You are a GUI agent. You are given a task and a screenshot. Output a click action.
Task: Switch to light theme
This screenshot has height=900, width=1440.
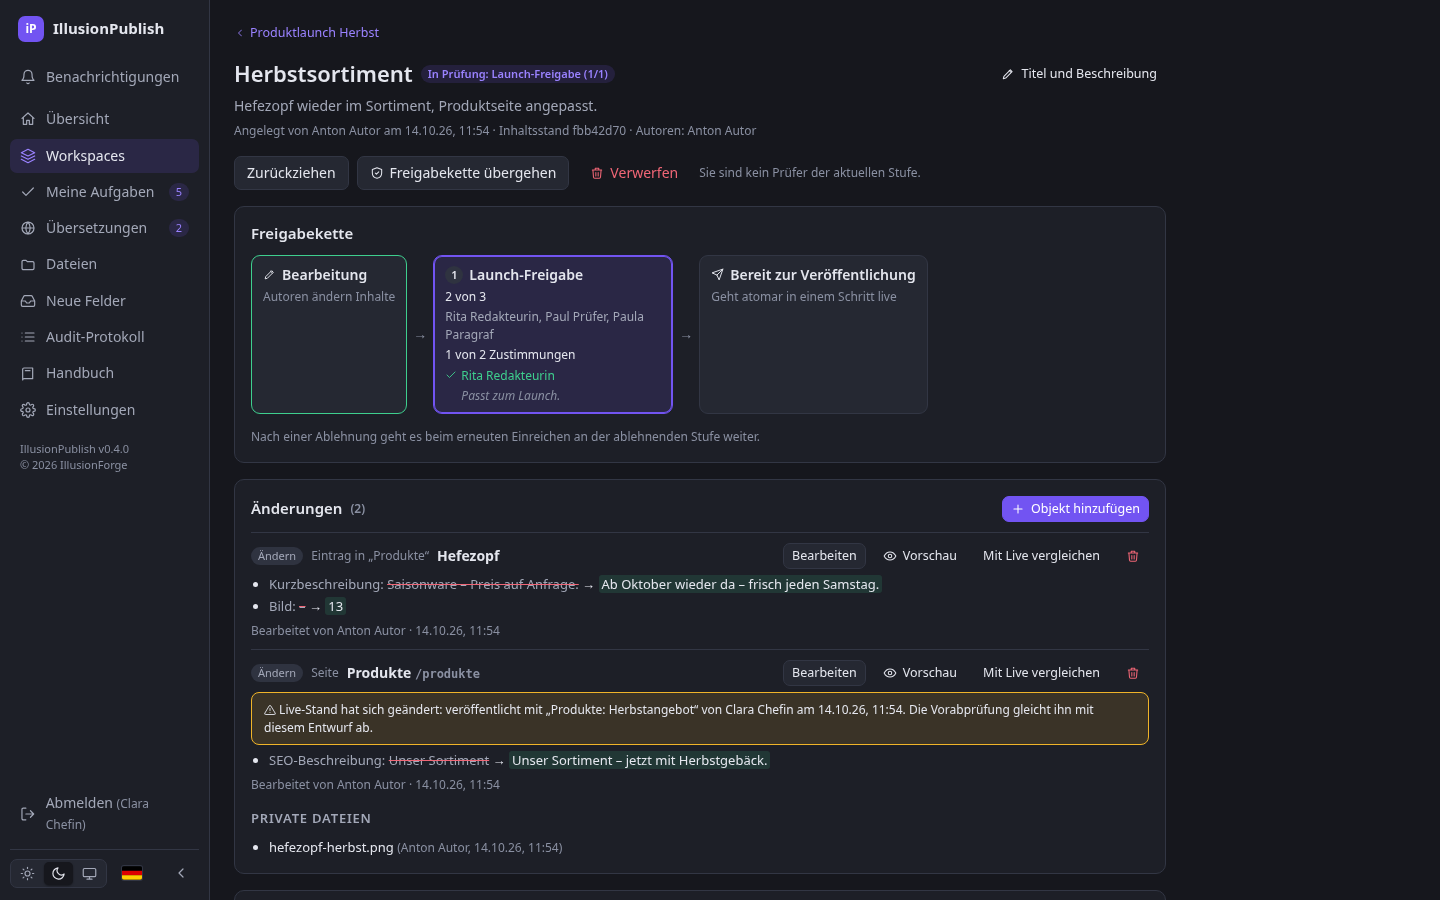coord(27,873)
